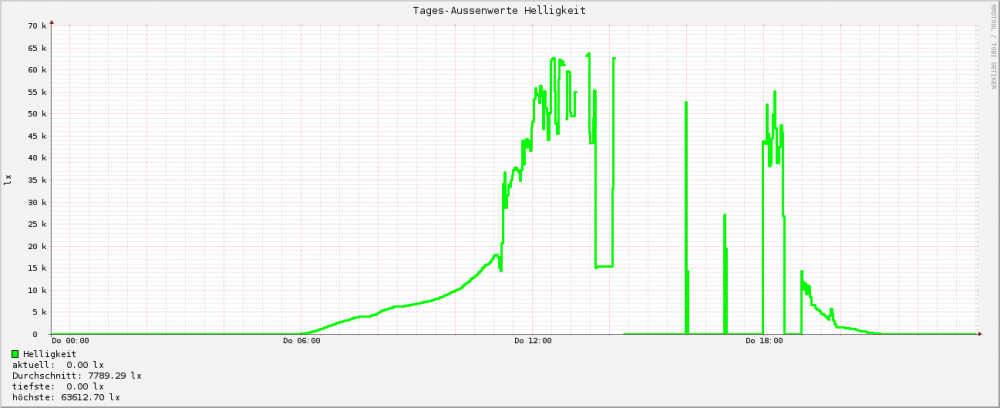Click the rotated lx unit axis label
1000x408 pixels.
[8, 180]
